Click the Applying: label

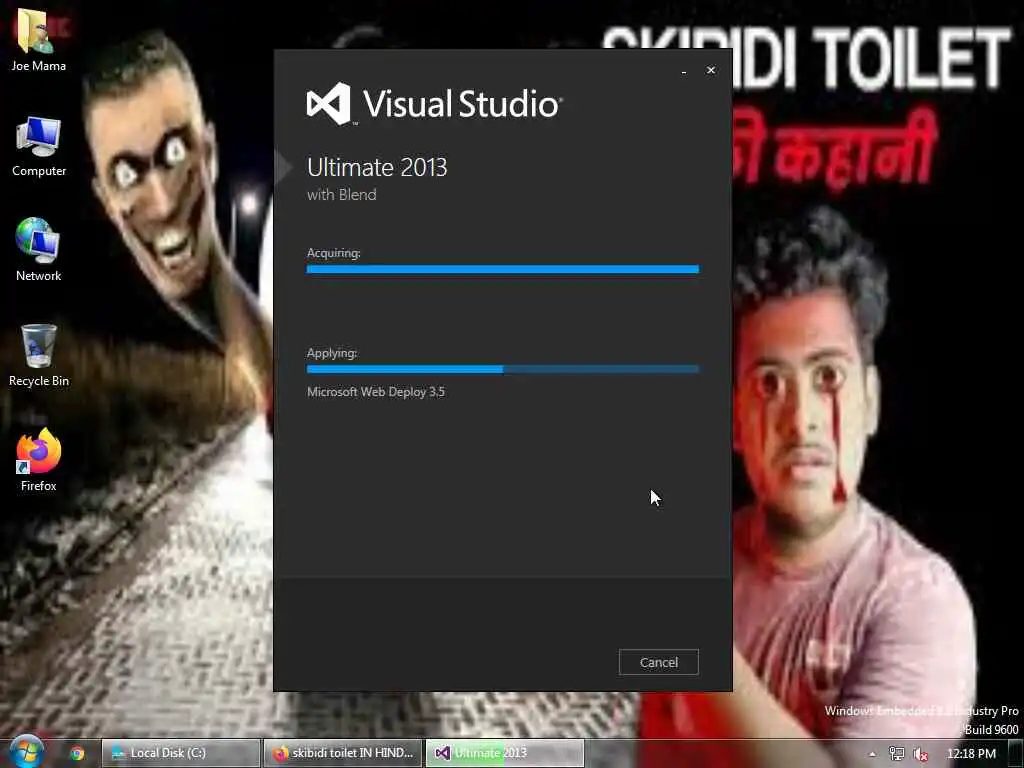[x=332, y=353]
